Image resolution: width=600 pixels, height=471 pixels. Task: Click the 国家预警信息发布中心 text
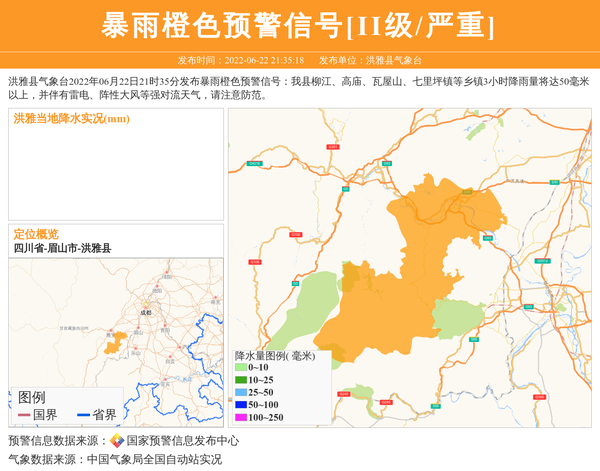tap(183, 441)
